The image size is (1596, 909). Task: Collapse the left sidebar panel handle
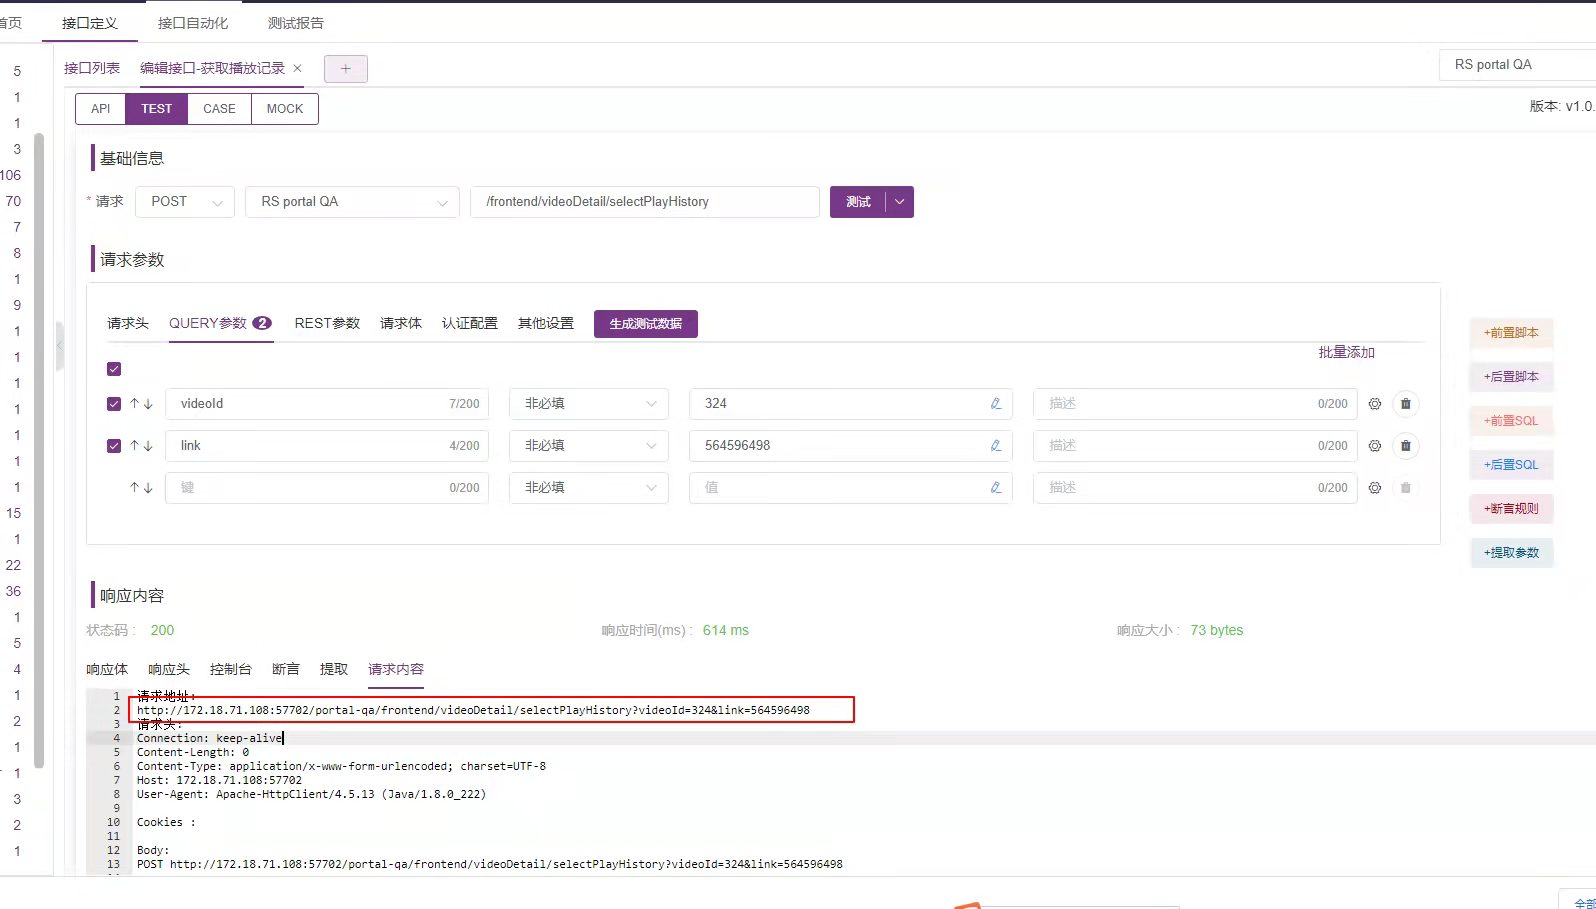click(x=60, y=346)
